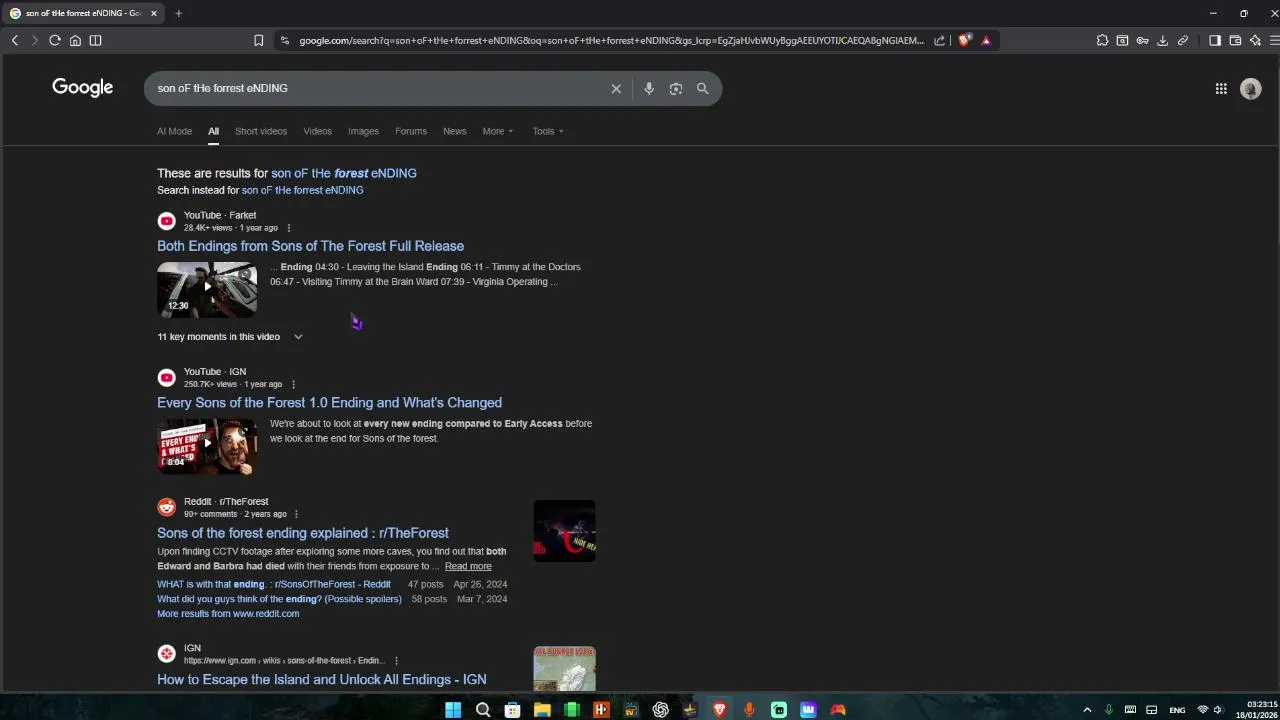Submit search with the magnifier icon
1280x720 pixels.
[702, 89]
